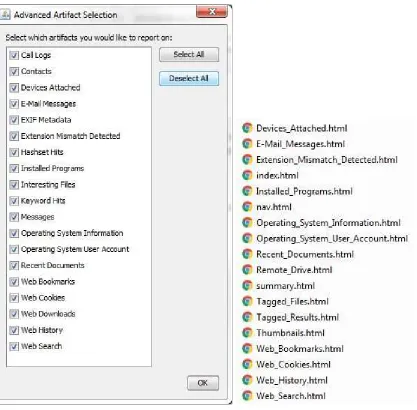Image resolution: width=417 pixels, height=410 pixels.
Task: Select the index.html file icon
Action: [247, 175]
